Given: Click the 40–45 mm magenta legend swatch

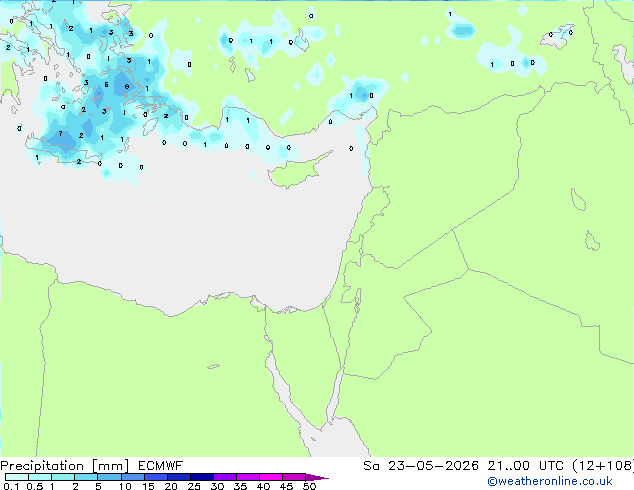Looking at the screenshot, I should [271, 477].
